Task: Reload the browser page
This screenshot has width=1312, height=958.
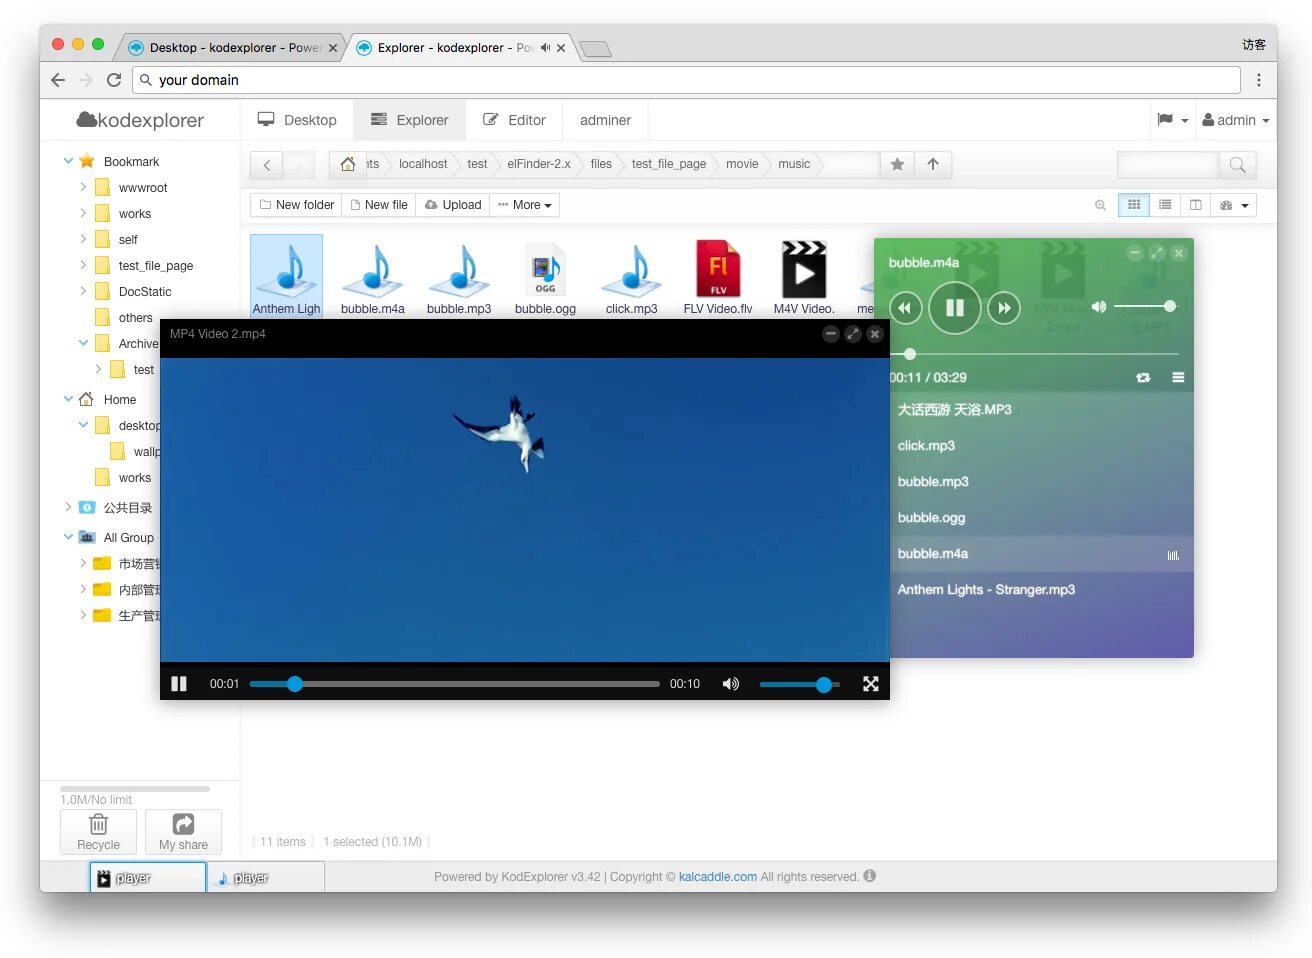Action: pos(114,80)
